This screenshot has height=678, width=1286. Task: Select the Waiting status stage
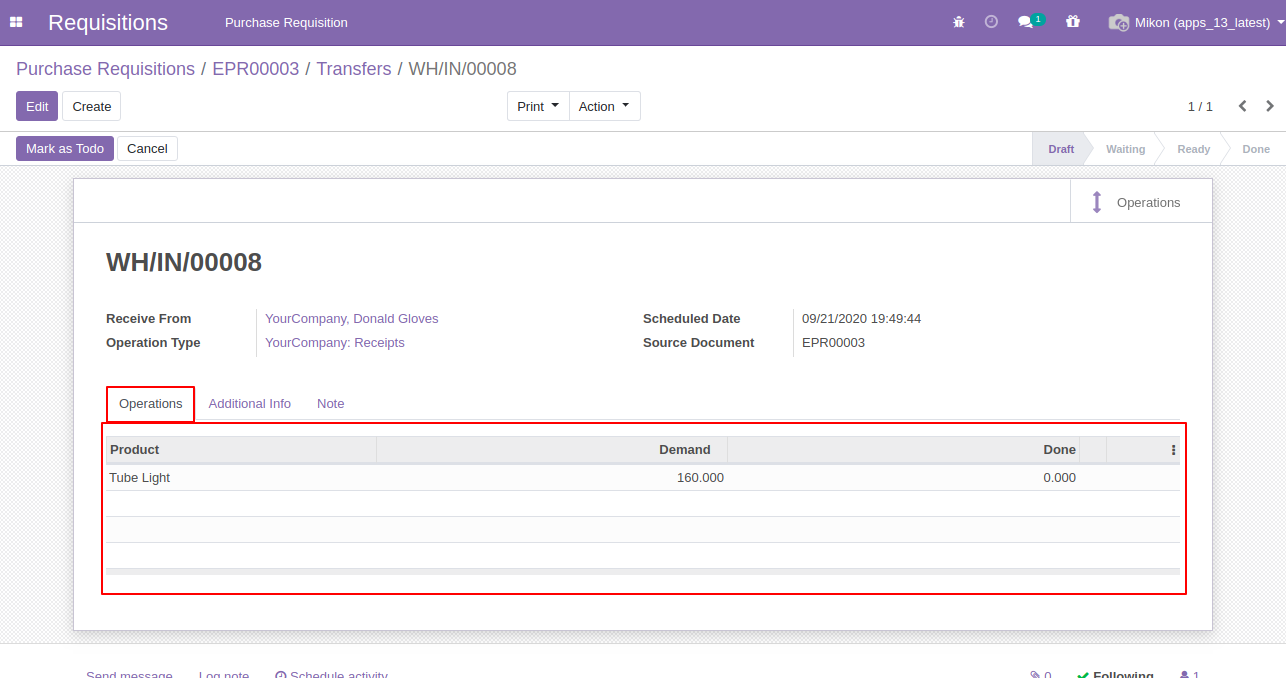coord(1125,149)
